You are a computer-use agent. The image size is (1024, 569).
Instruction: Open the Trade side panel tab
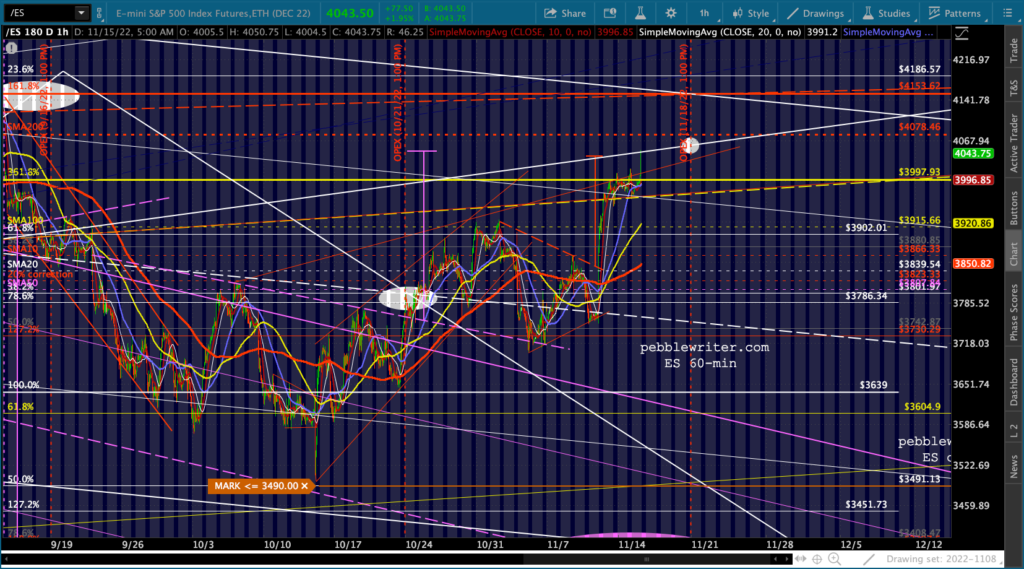(x=1014, y=50)
